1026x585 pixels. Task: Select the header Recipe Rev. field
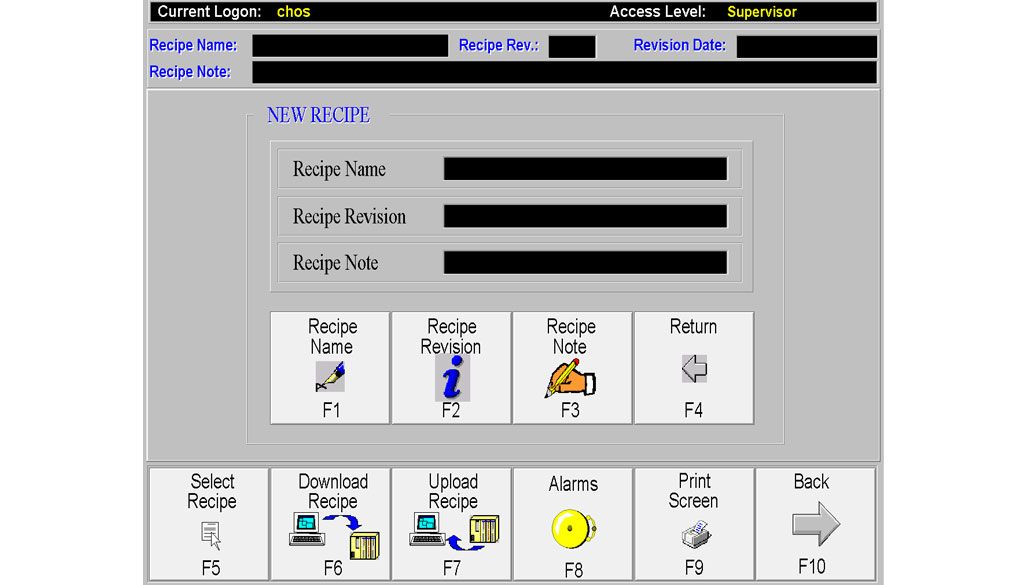tap(571, 46)
